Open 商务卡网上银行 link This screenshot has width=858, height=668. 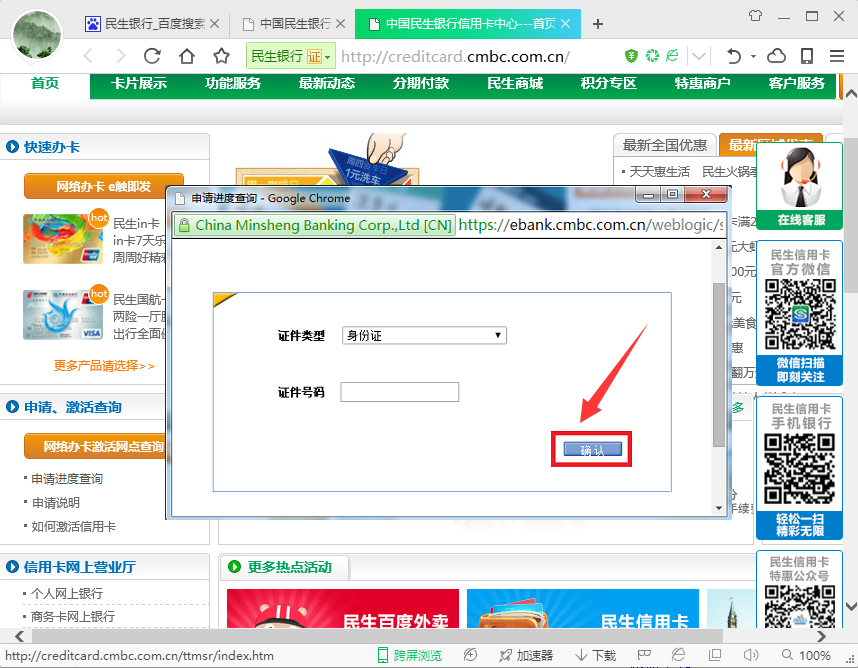click(x=73, y=617)
